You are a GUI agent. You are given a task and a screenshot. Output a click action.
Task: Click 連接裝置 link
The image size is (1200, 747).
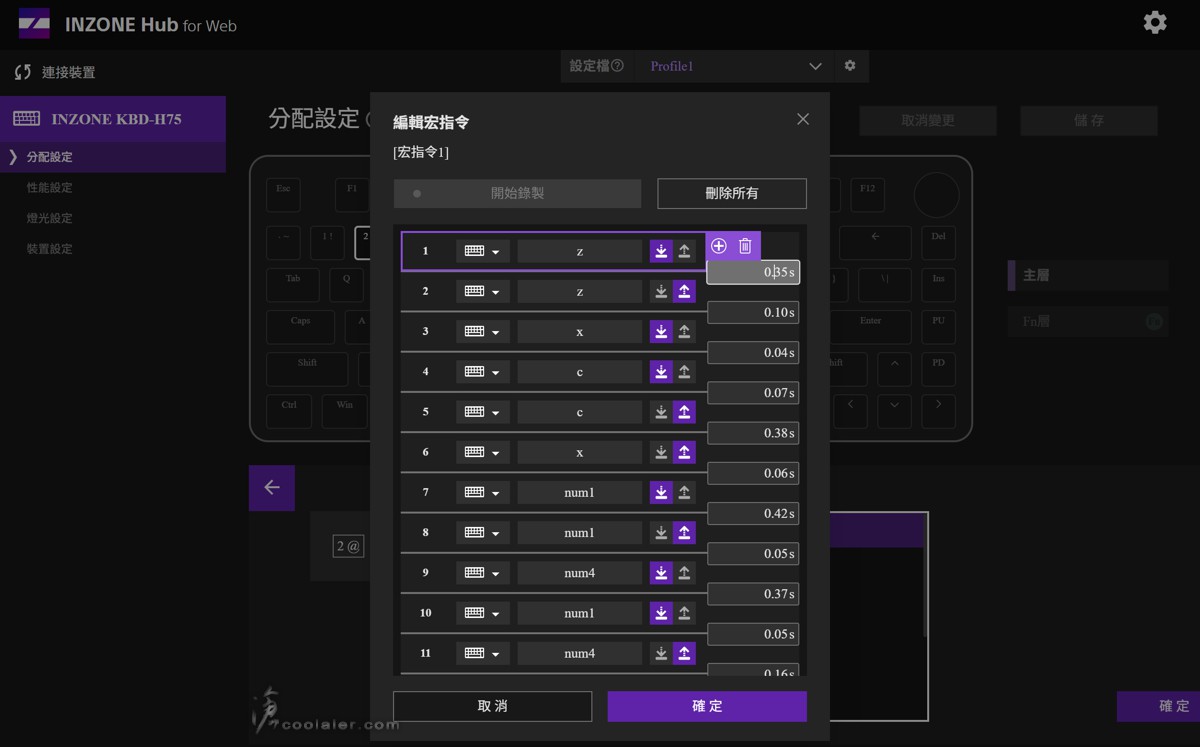(69, 72)
